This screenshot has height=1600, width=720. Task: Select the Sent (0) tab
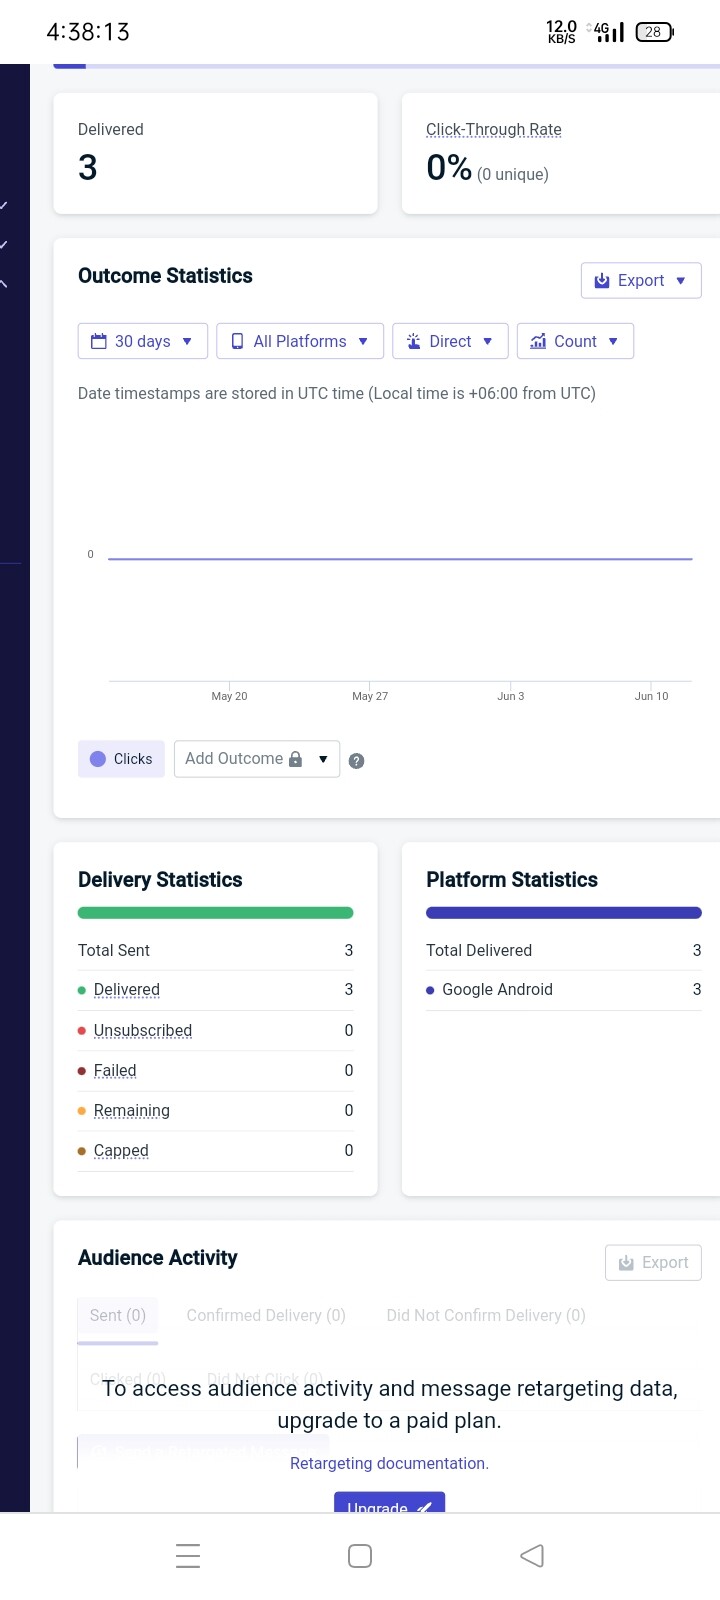click(x=118, y=1316)
